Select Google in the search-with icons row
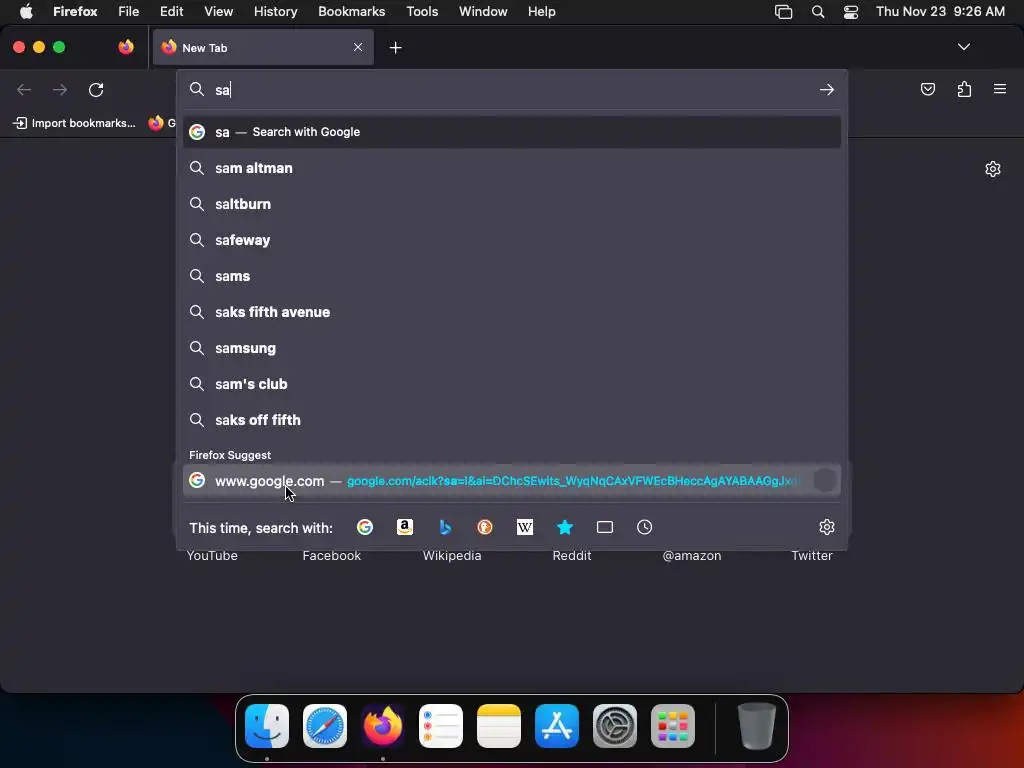1024x768 pixels. 365,527
